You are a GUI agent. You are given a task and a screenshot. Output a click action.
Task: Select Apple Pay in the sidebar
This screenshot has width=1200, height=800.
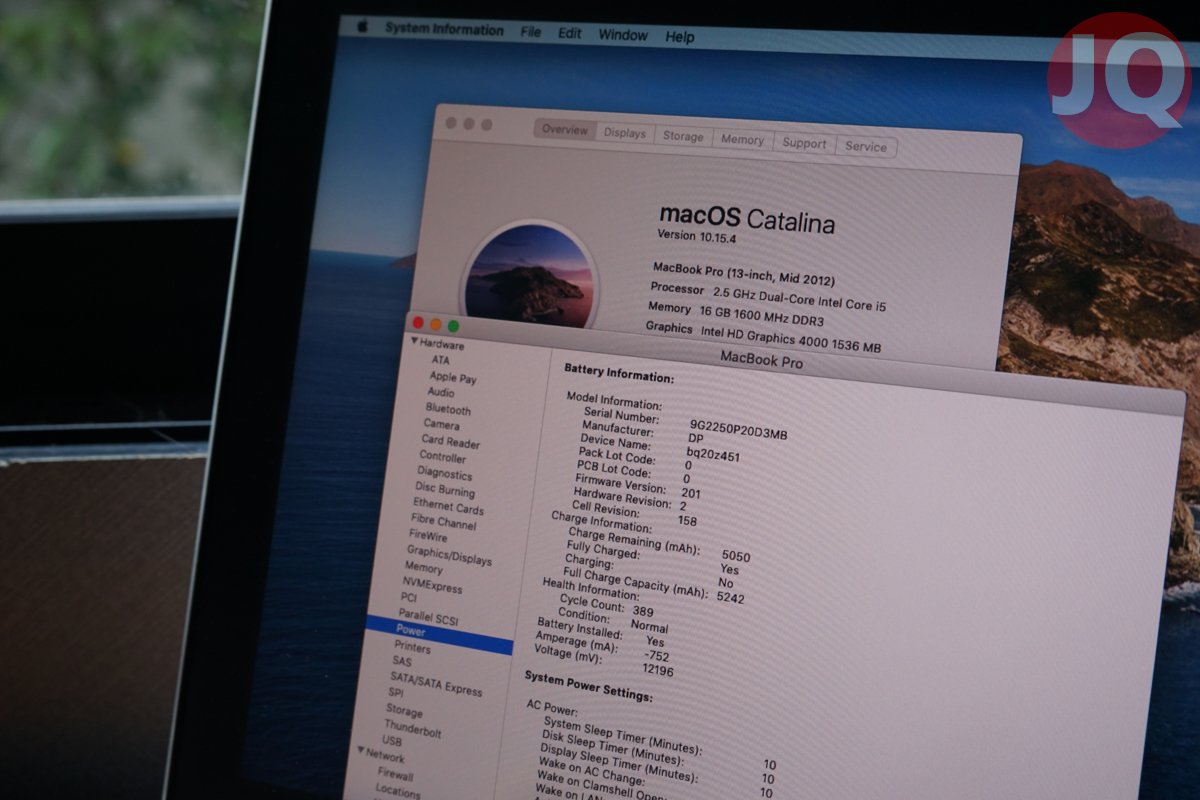(453, 377)
